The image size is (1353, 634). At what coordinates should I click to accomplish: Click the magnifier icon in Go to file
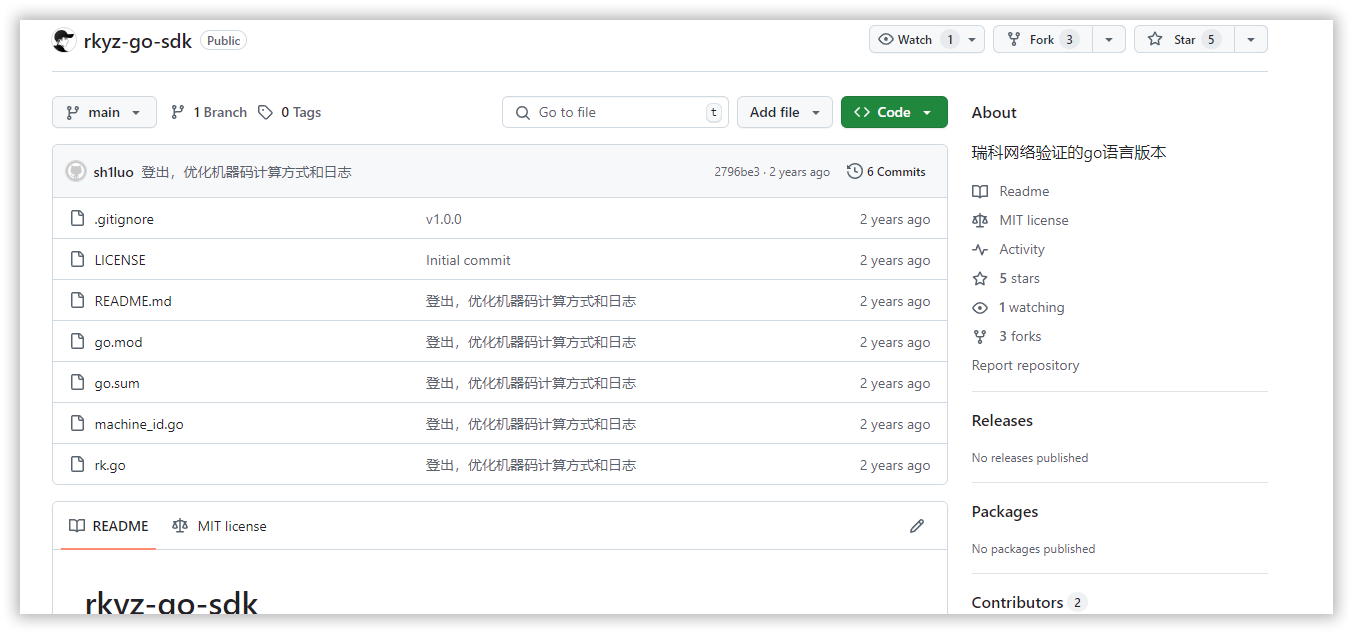(523, 113)
